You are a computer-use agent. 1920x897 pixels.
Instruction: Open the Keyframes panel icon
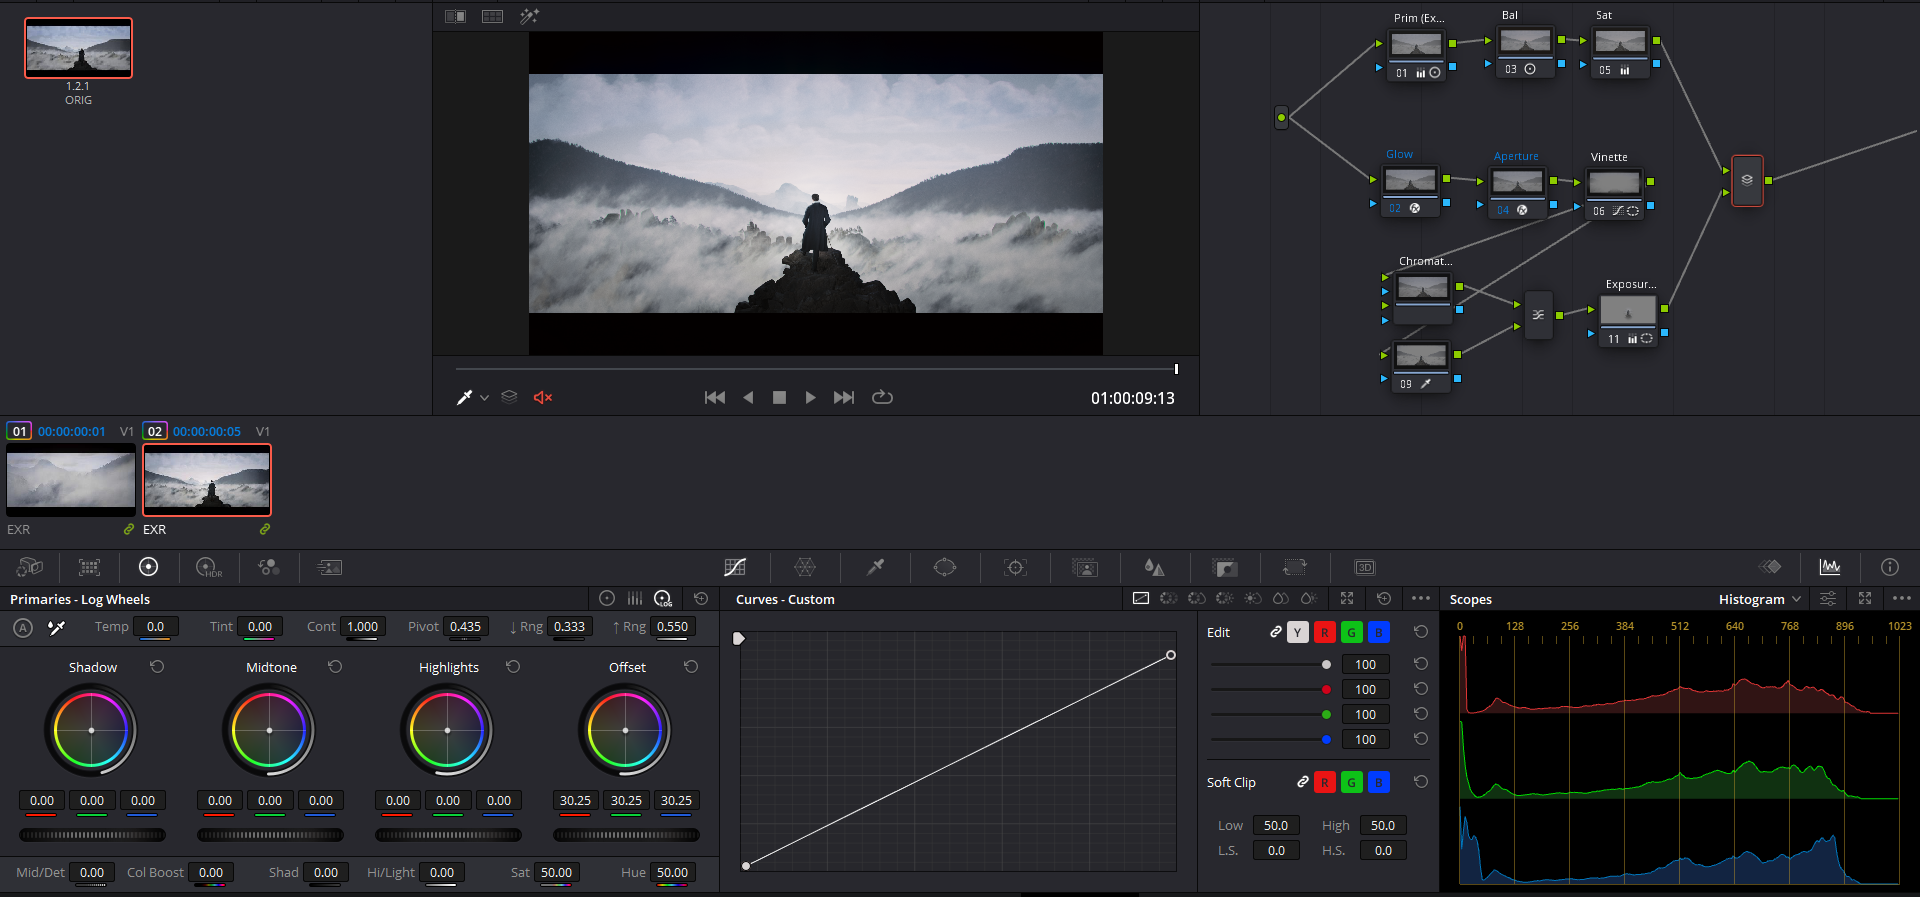click(x=1770, y=567)
